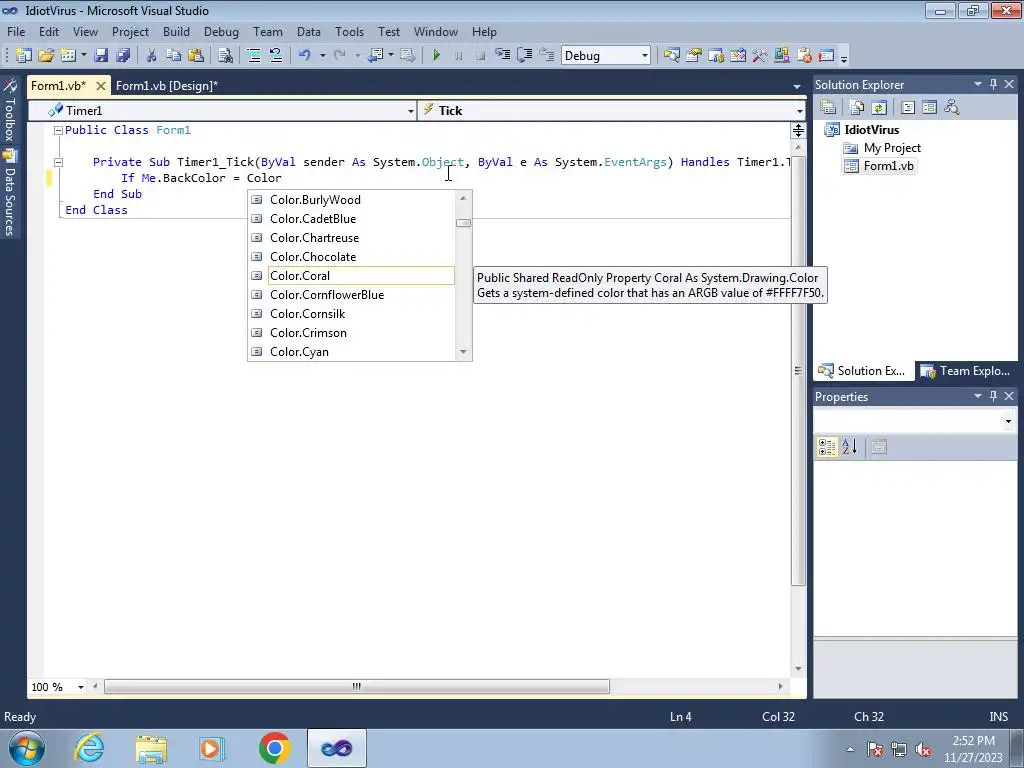
Task: Select My Project in Solution Explorer
Action: 882,148
